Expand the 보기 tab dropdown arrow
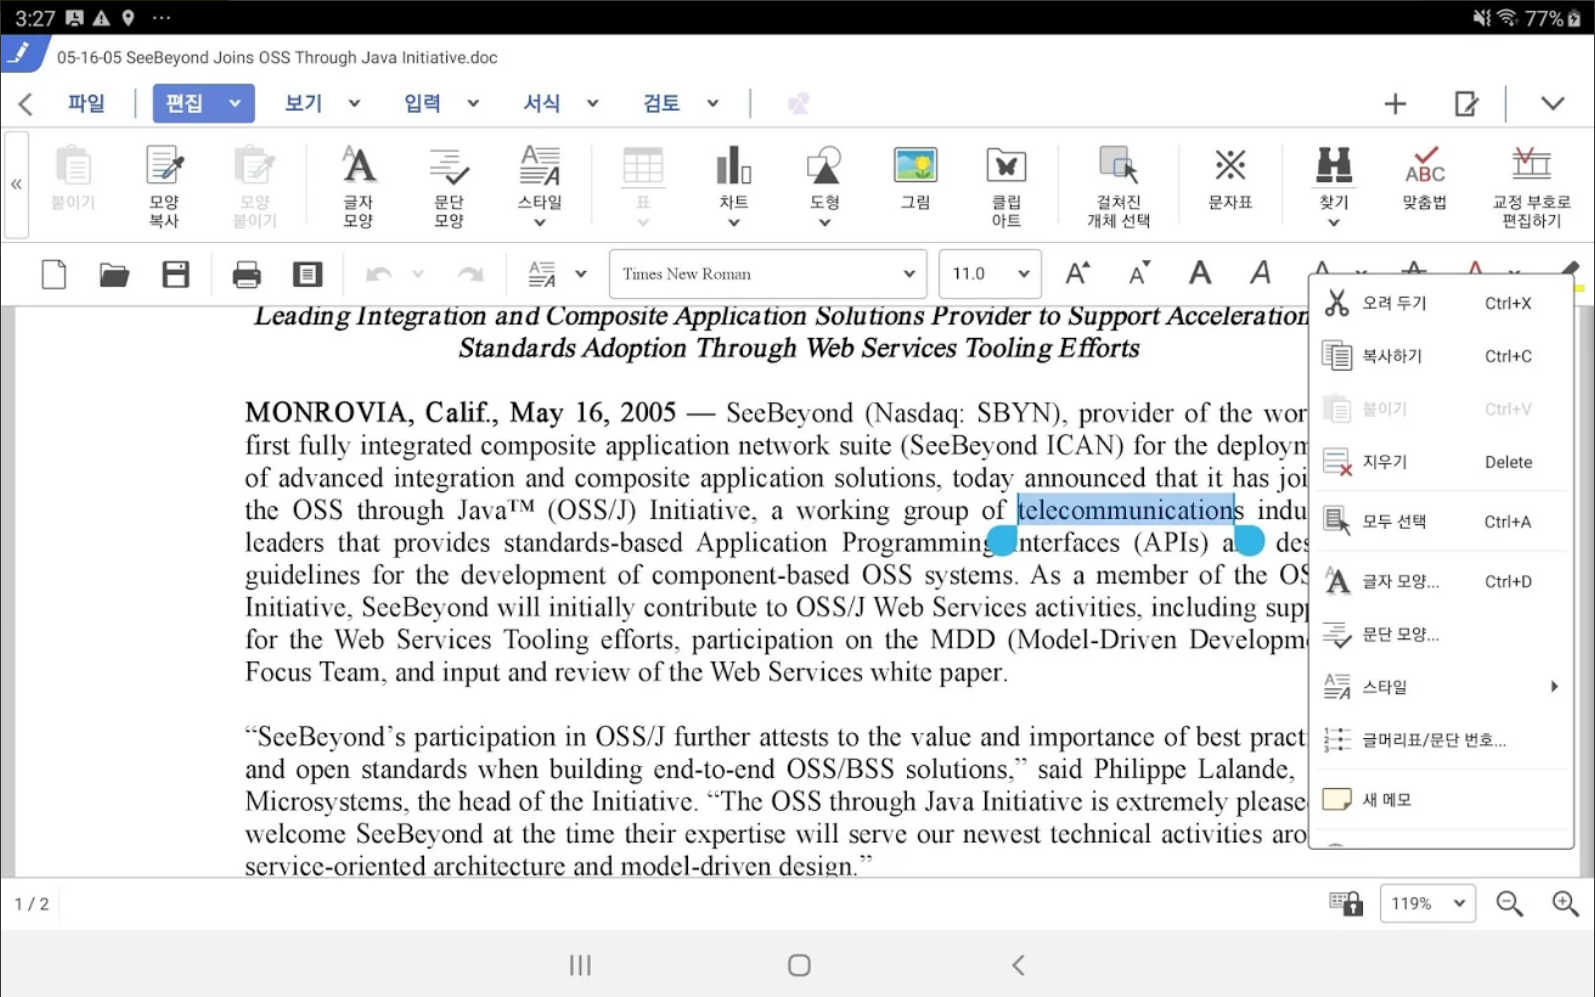1595x997 pixels. click(354, 103)
